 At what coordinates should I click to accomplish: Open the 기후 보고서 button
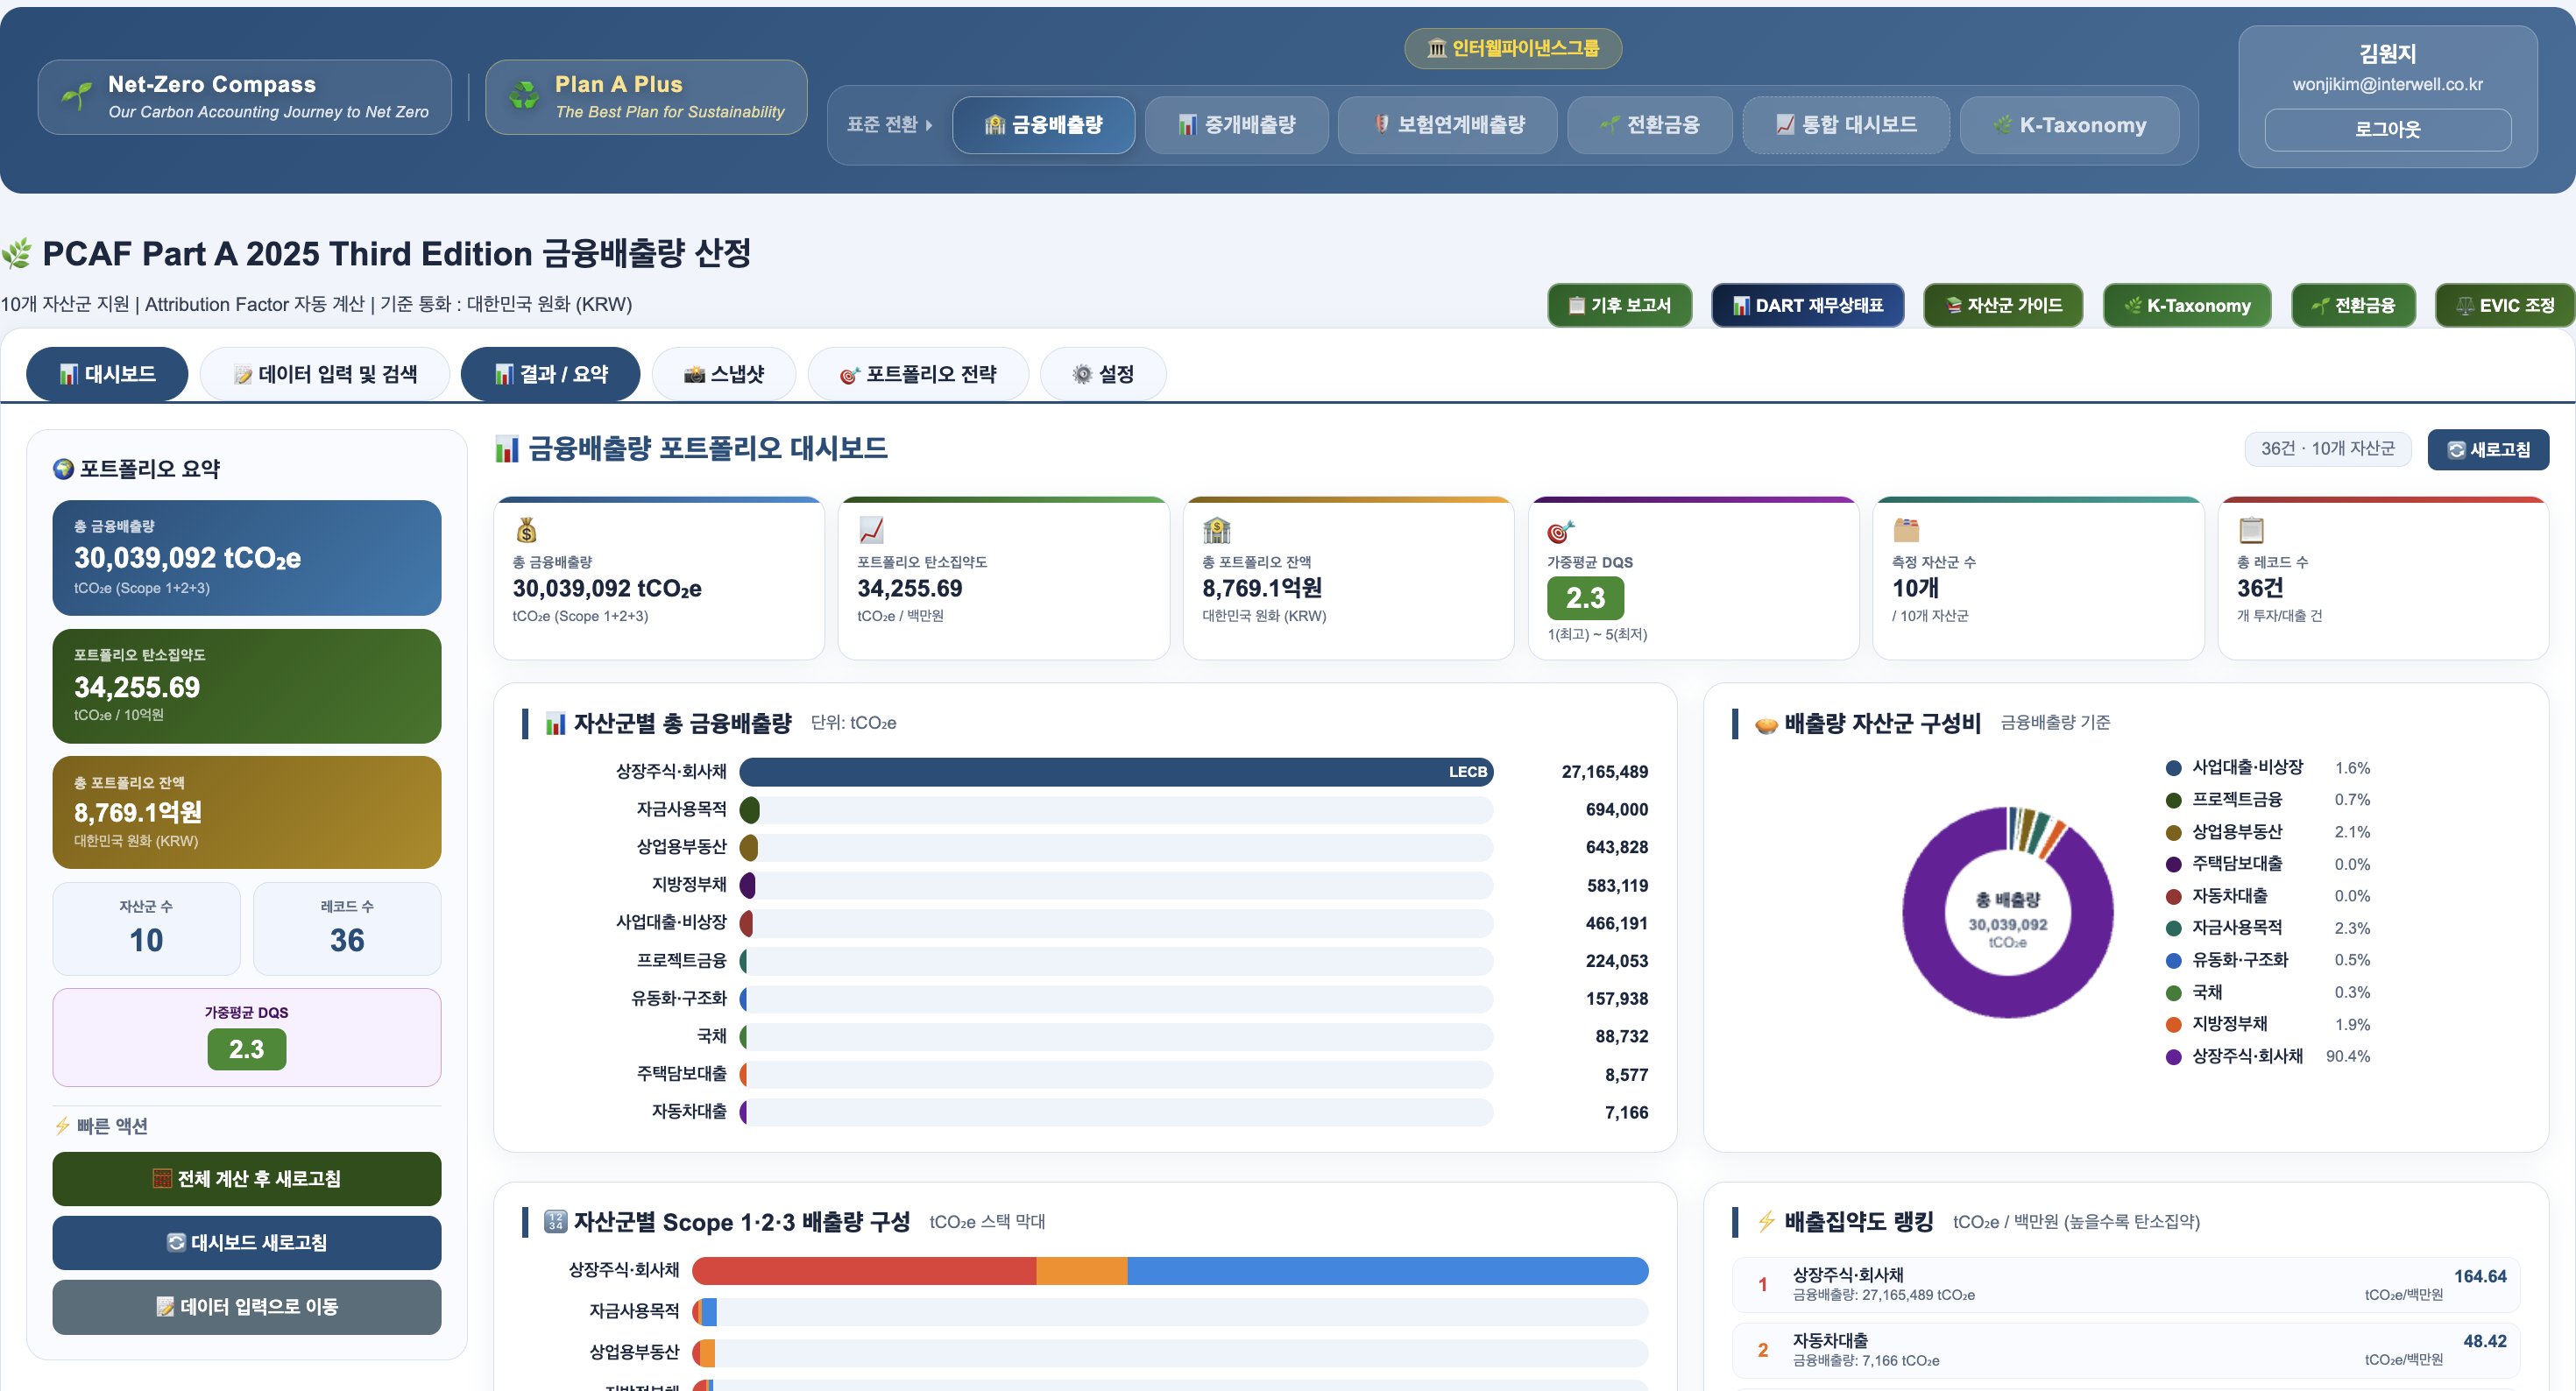(1619, 305)
